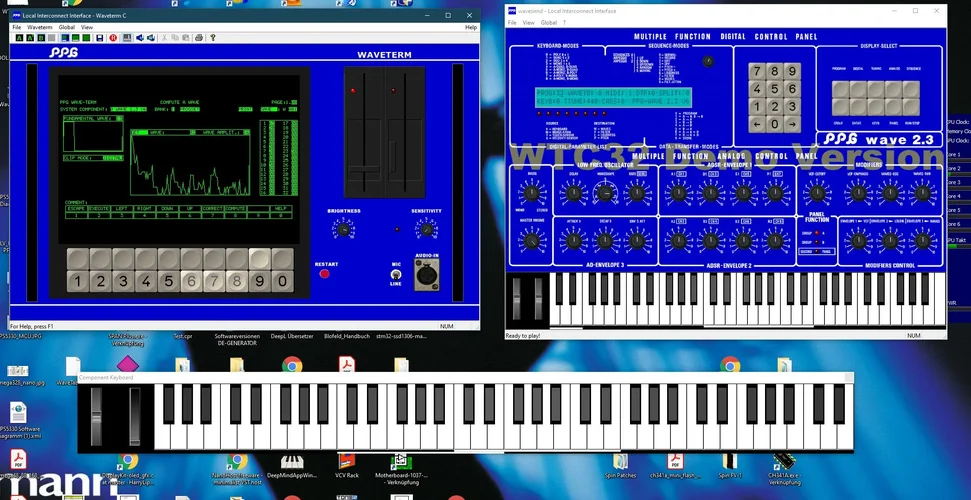Open the Spin Patches folder on desktop
The height and width of the screenshot is (500, 971).
[x=620, y=466]
